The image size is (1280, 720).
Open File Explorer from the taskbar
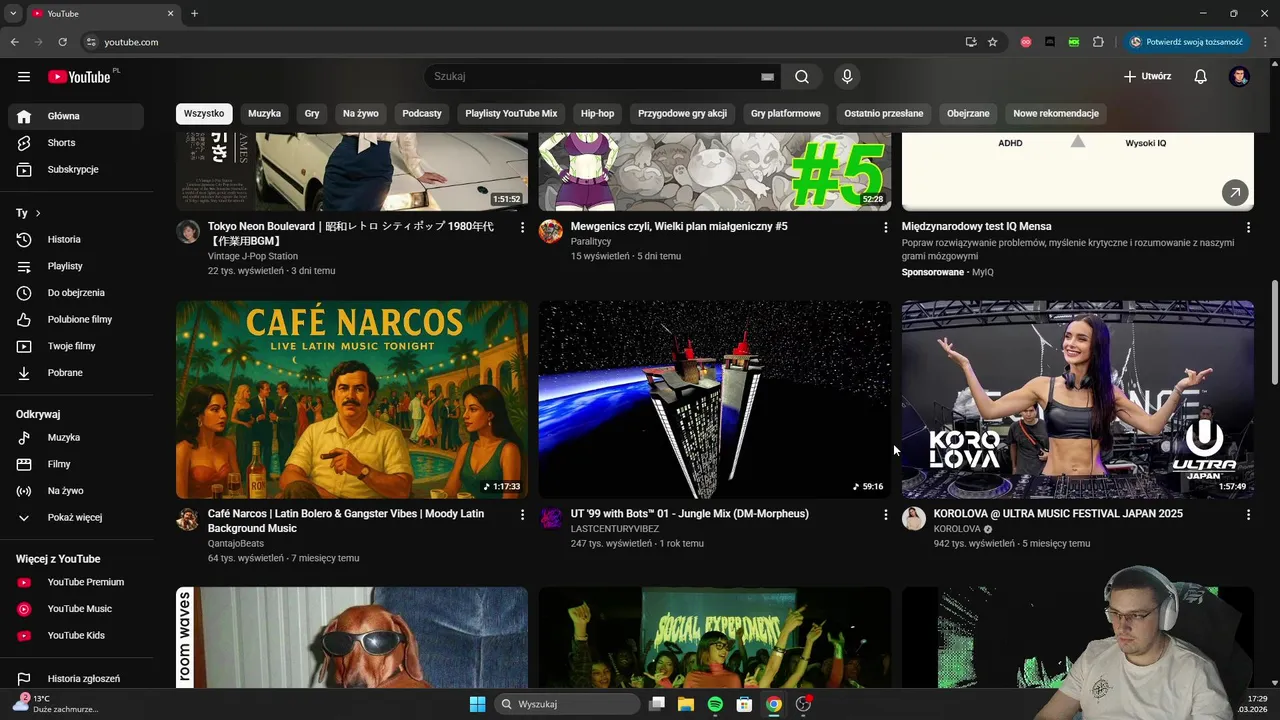686,704
